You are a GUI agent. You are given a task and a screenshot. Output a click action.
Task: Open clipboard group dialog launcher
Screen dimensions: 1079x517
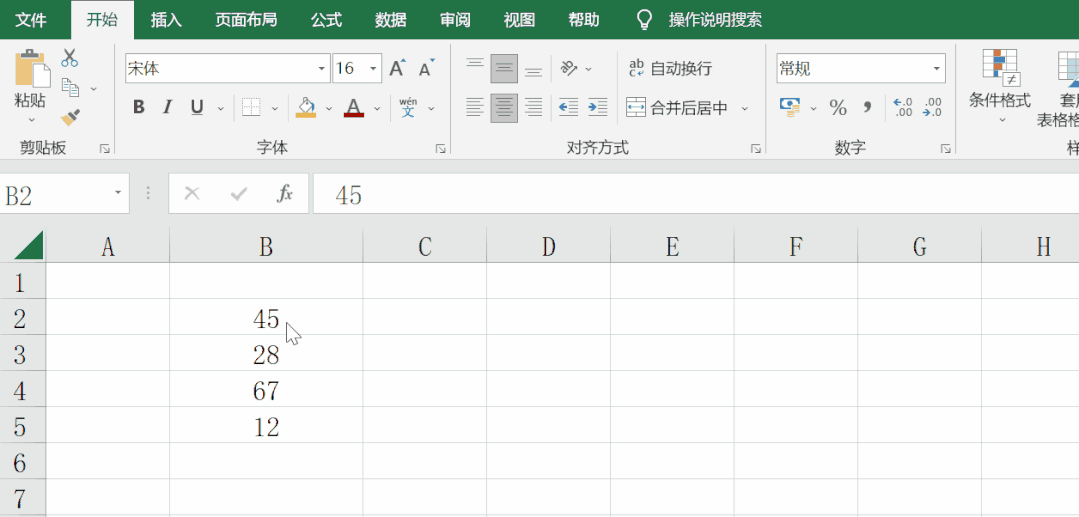point(105,148)
